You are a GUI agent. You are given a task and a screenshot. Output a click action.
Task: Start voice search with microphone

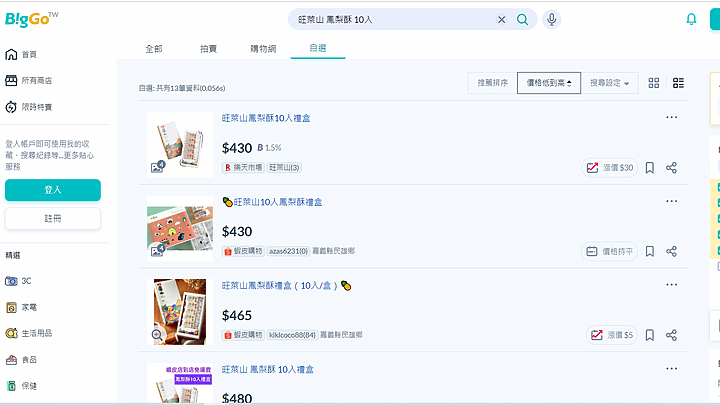[551, 19]
